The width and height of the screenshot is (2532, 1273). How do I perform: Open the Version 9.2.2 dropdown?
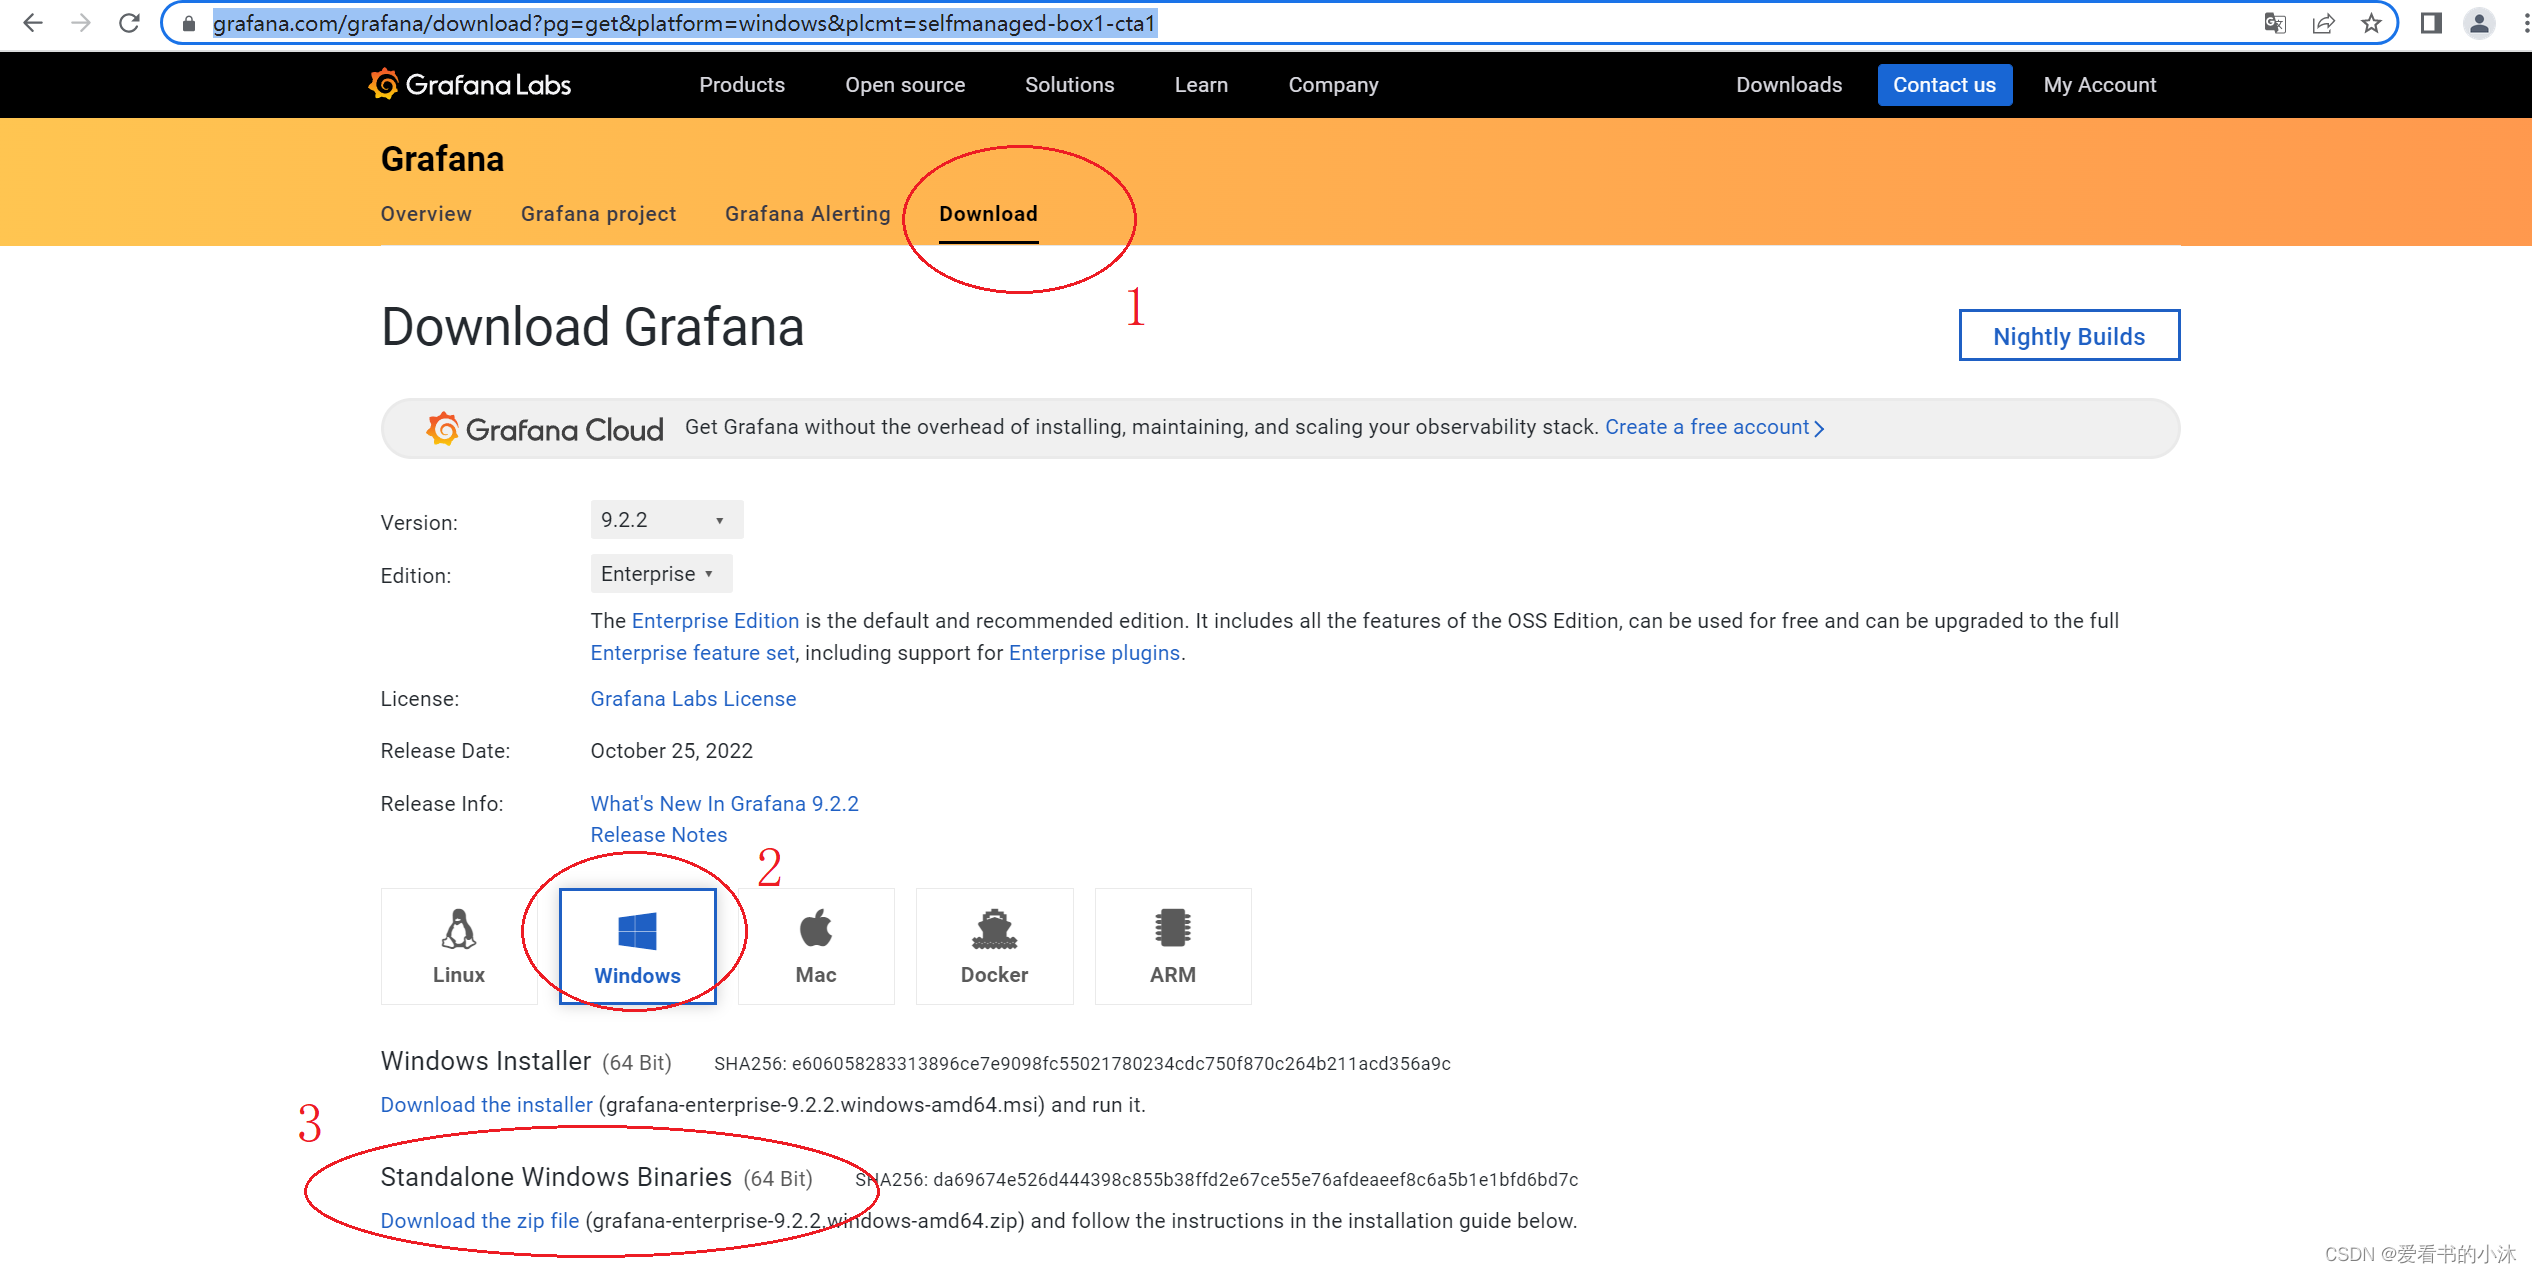click(x=667, y=520)
